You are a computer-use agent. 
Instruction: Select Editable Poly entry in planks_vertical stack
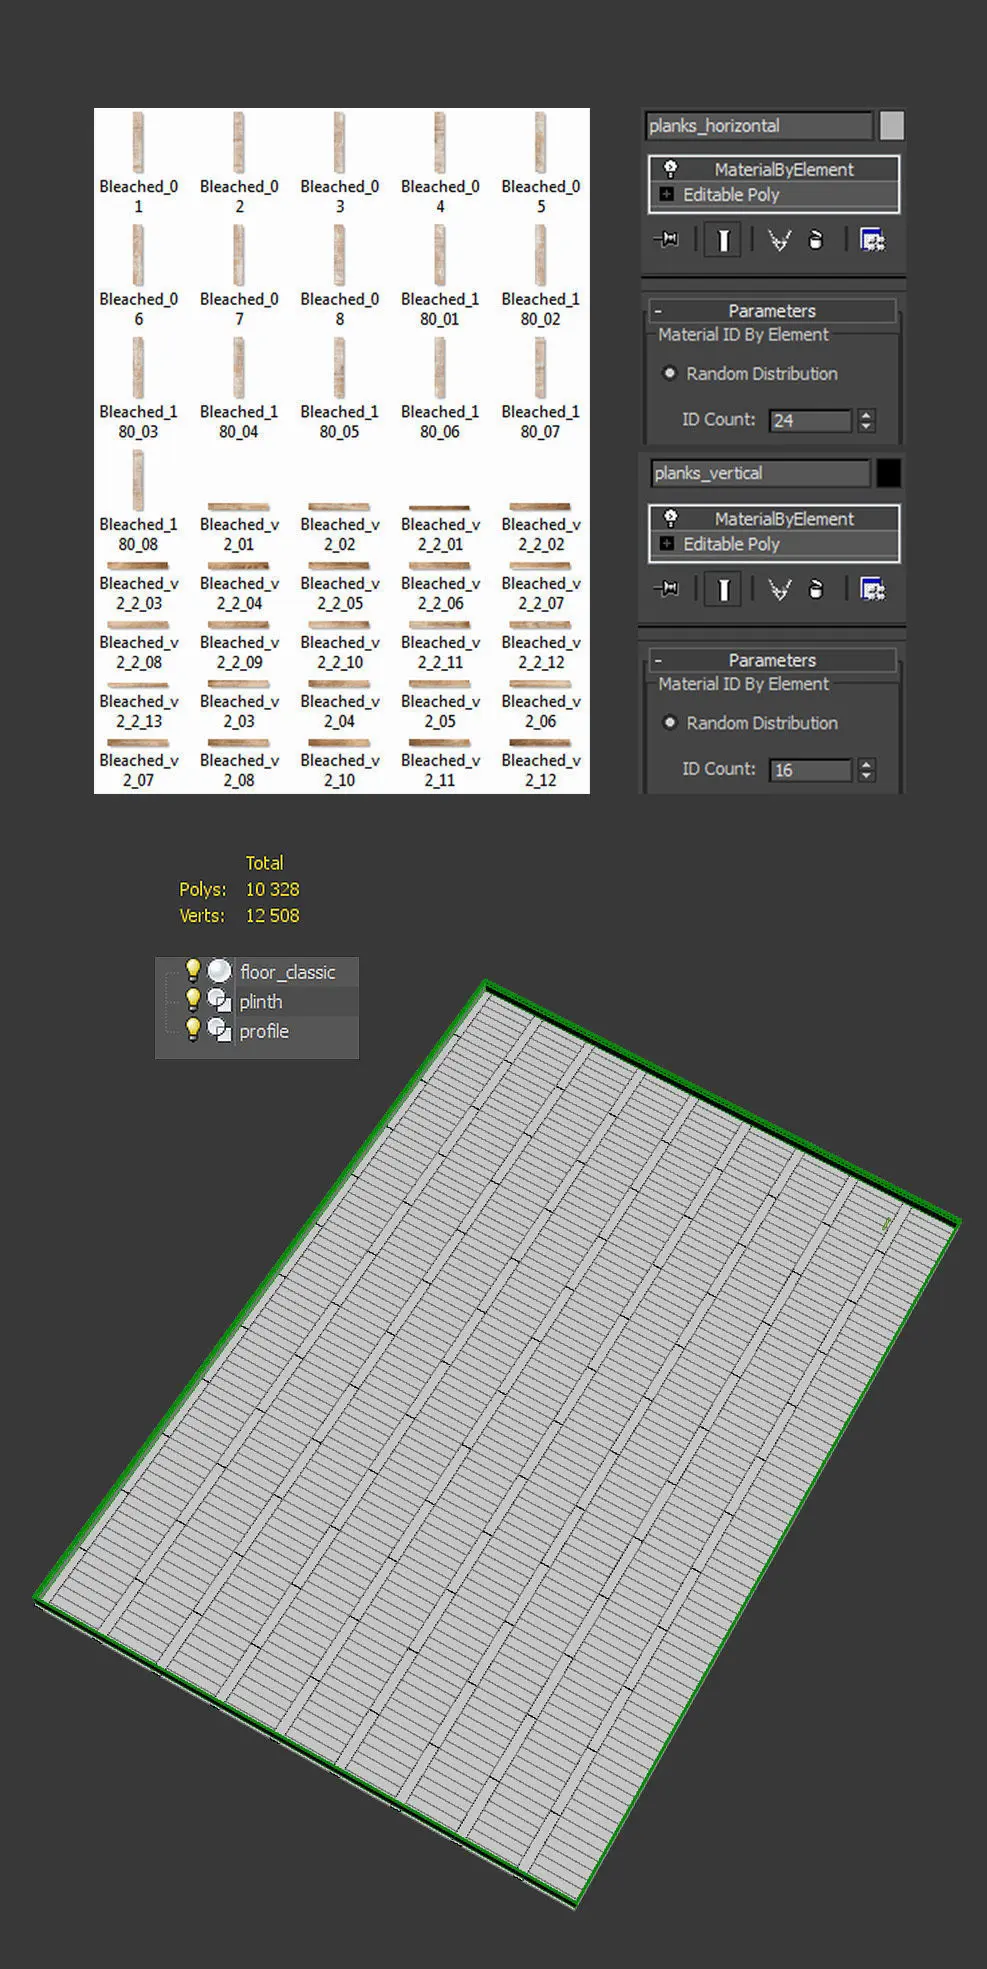[774, 543]
